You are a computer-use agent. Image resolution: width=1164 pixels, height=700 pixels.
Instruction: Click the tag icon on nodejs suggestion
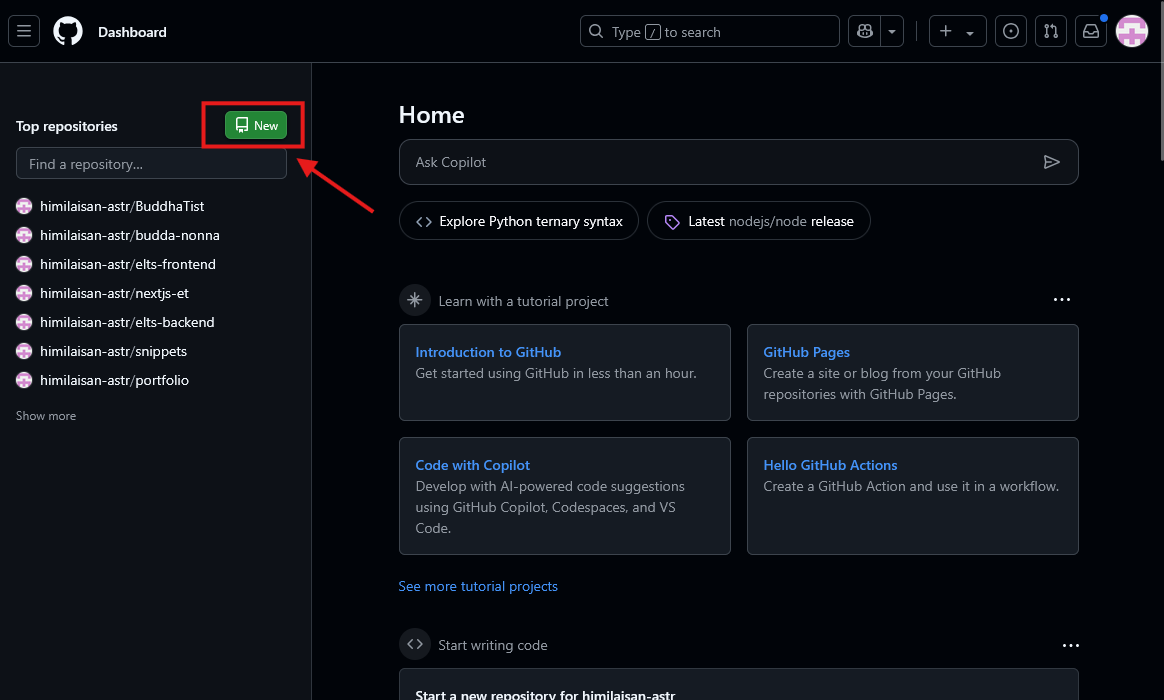[672, 222]
